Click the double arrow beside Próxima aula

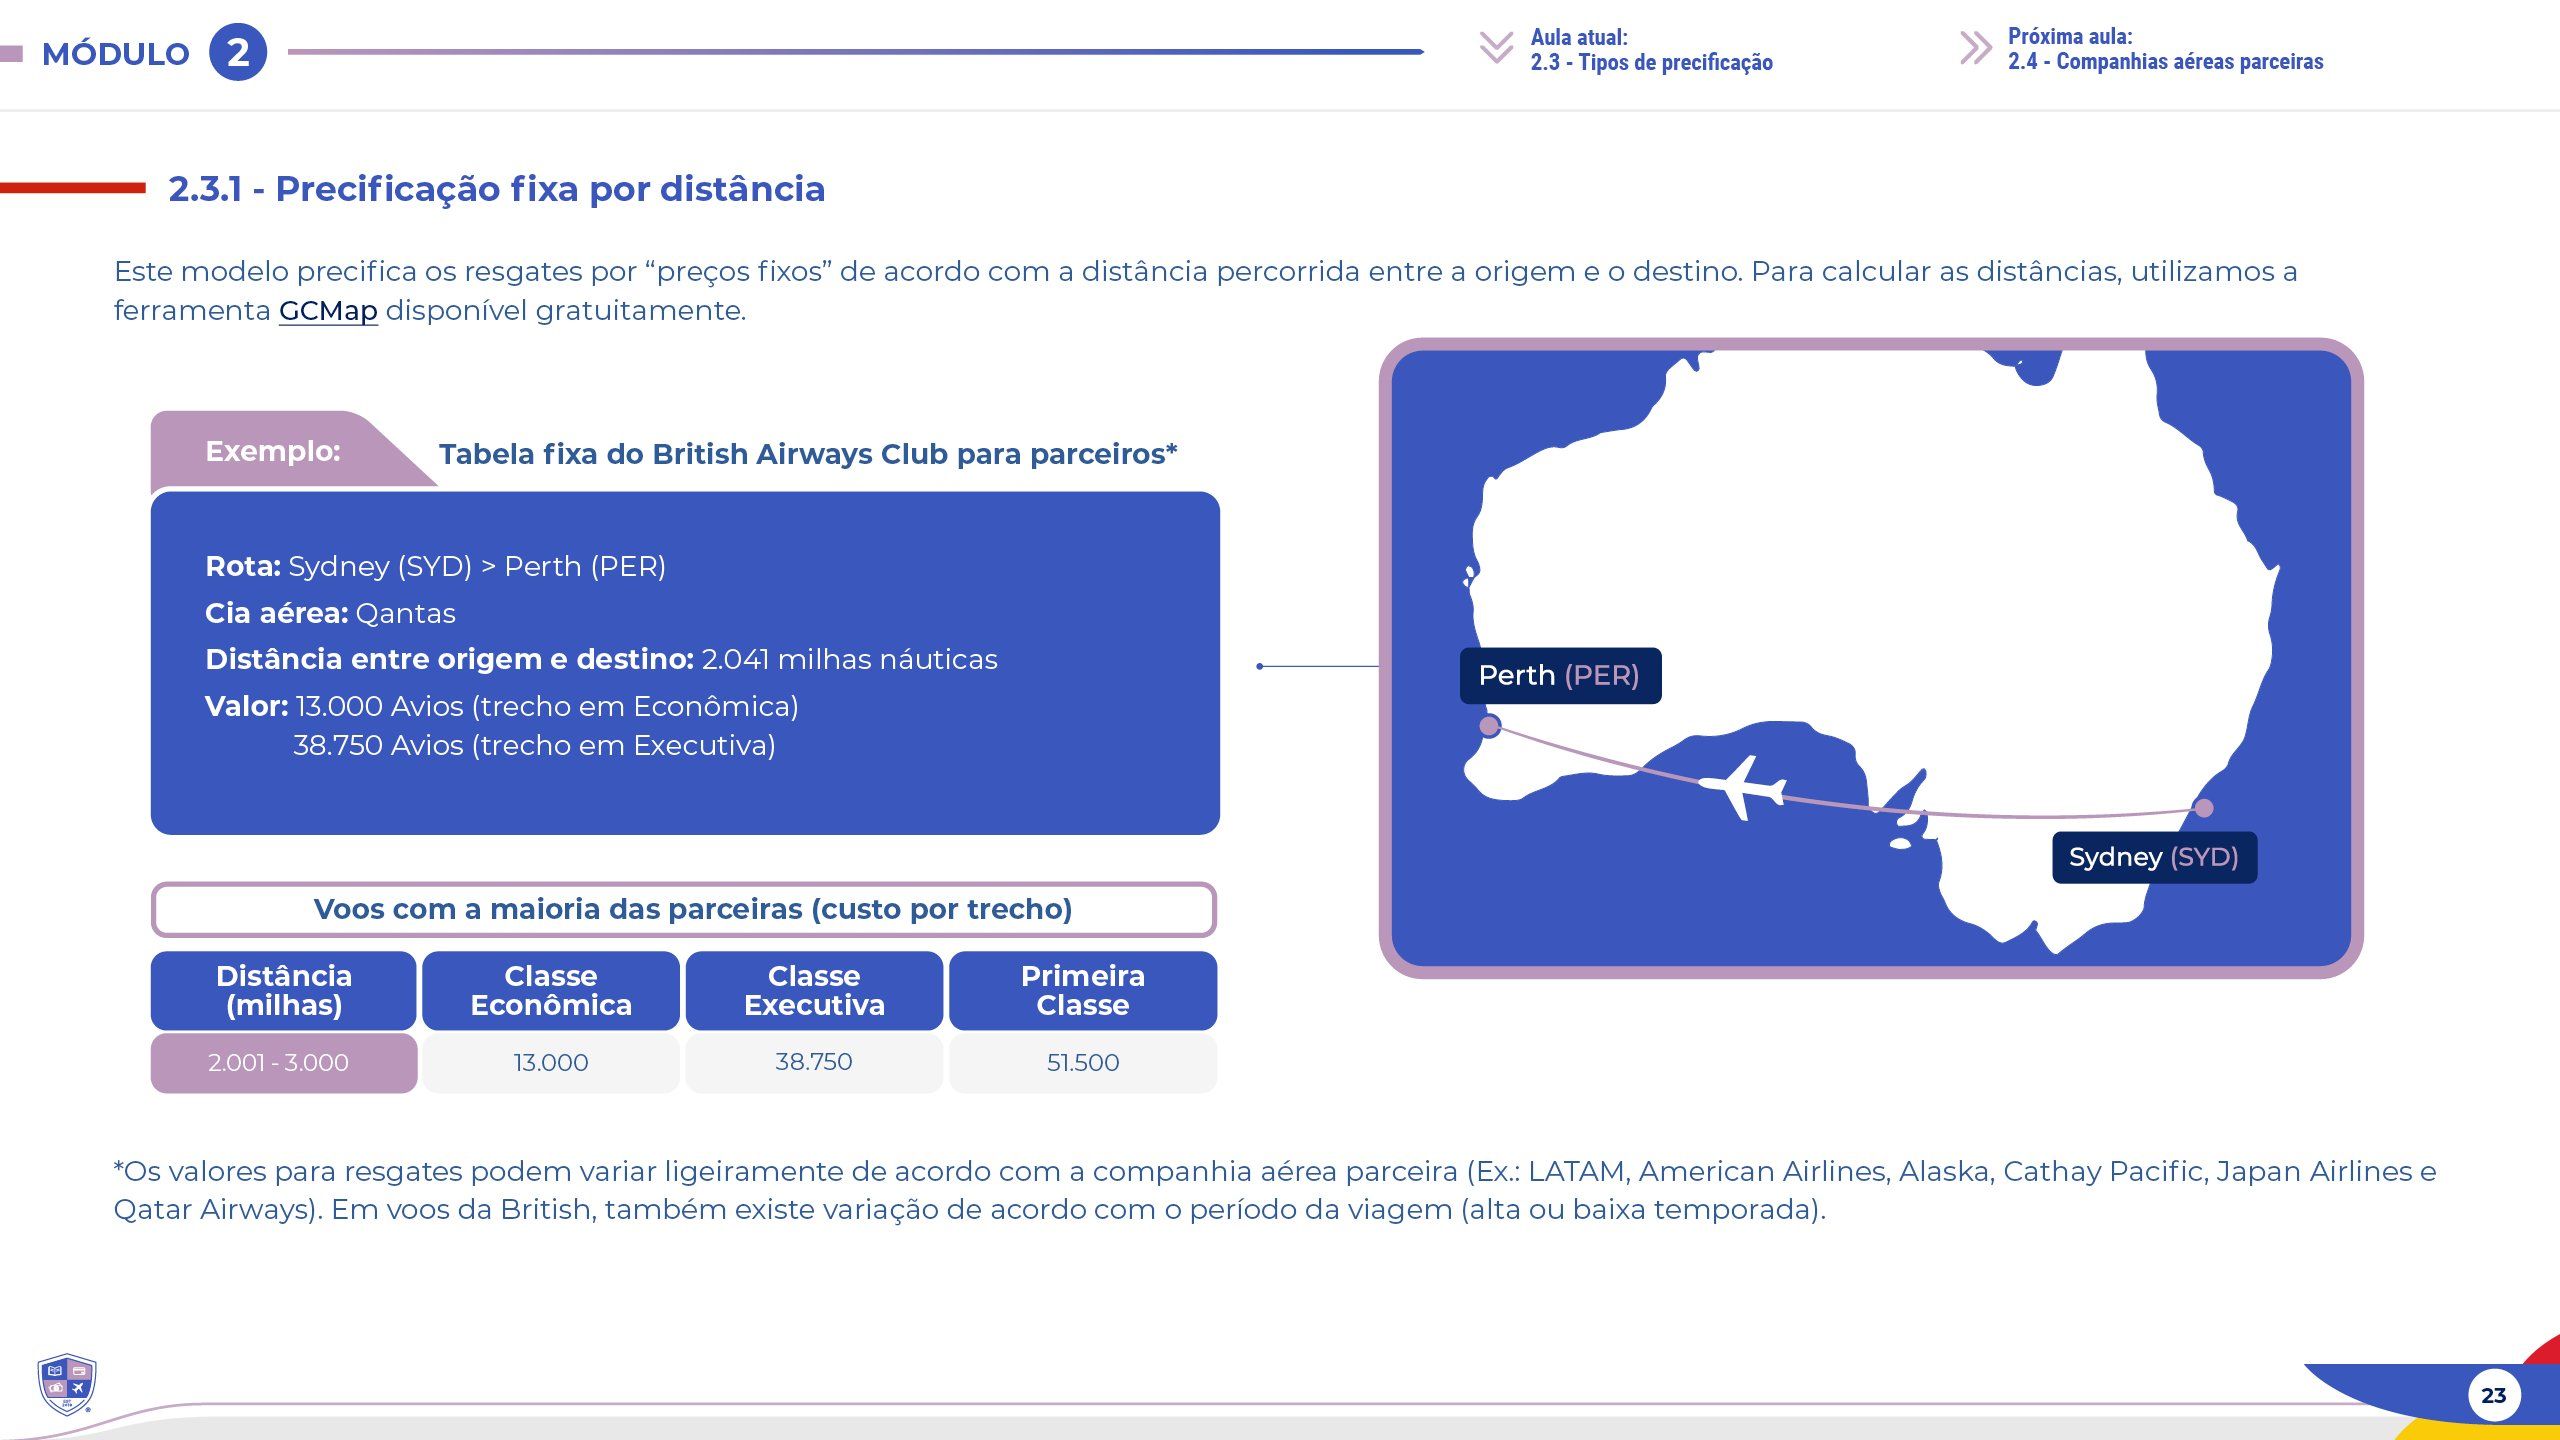coord(1974,47)
